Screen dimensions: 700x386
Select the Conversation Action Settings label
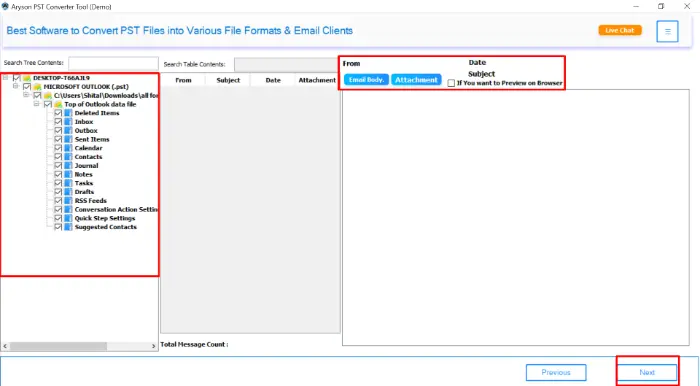pos(116,209)
